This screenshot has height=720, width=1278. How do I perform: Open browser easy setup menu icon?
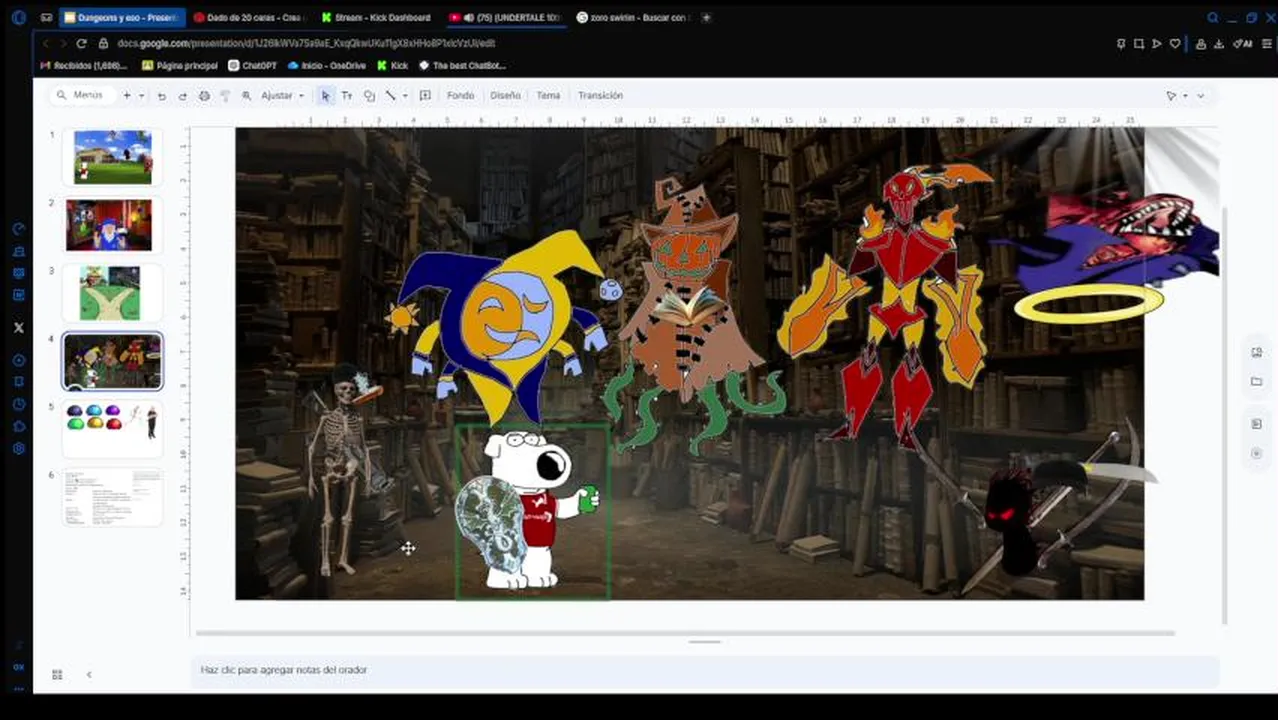point(1268,44)
